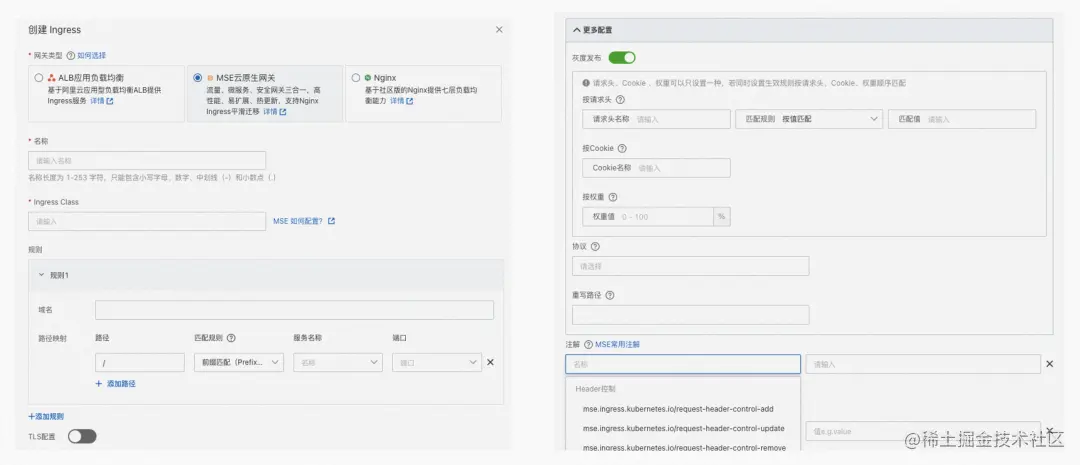The image size is (1080, 465).
Task: Focus the 权重值 input
Action: tap(647, 216)
